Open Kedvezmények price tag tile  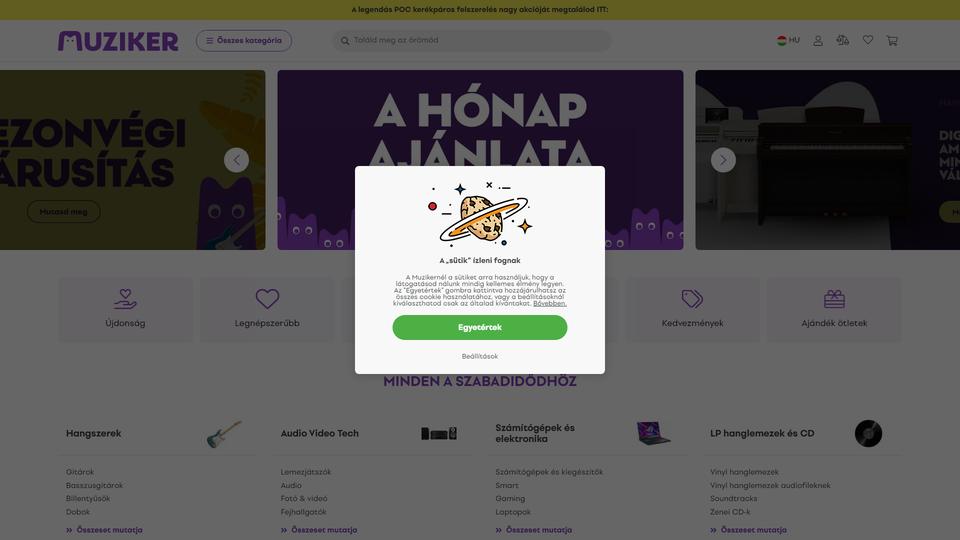tap(692, 309)
